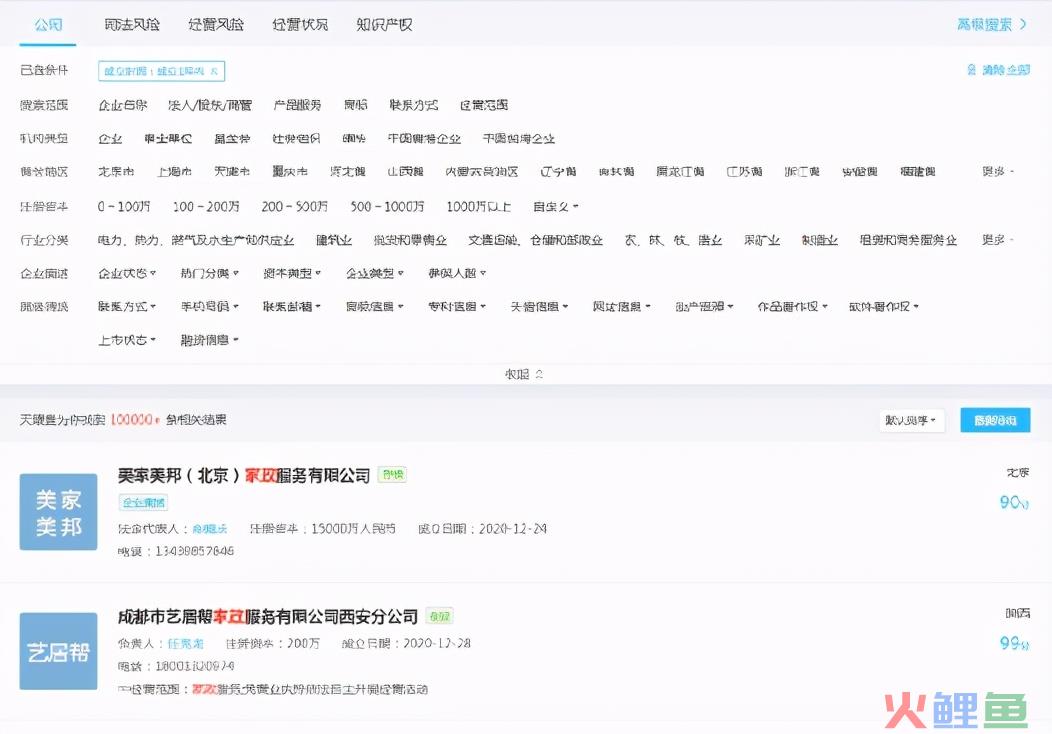This screenshot has width=1052, height=734.
Task: Open the 联系邮箱 filter dropdown
Action: [x=292, y=307]
